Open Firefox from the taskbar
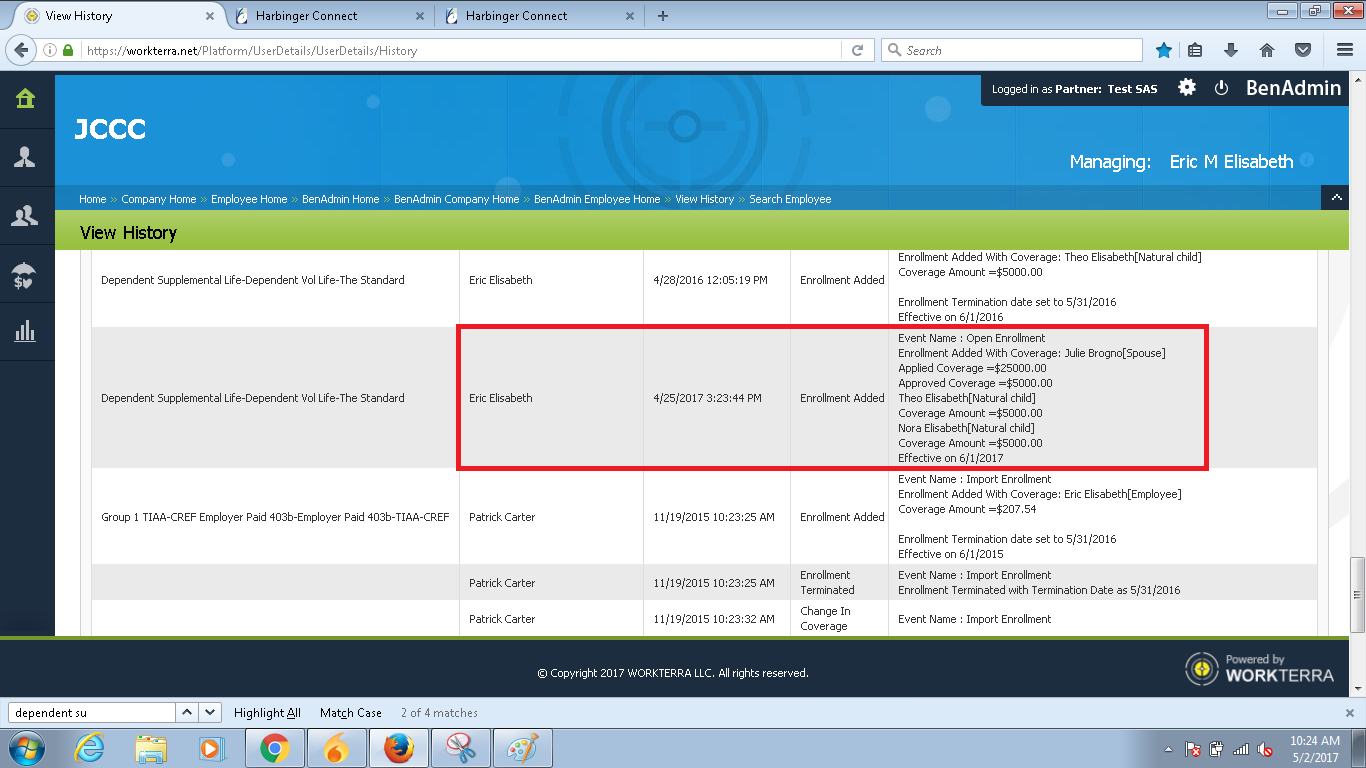This screenshot has width=1366, height=768. click(399, 748)
